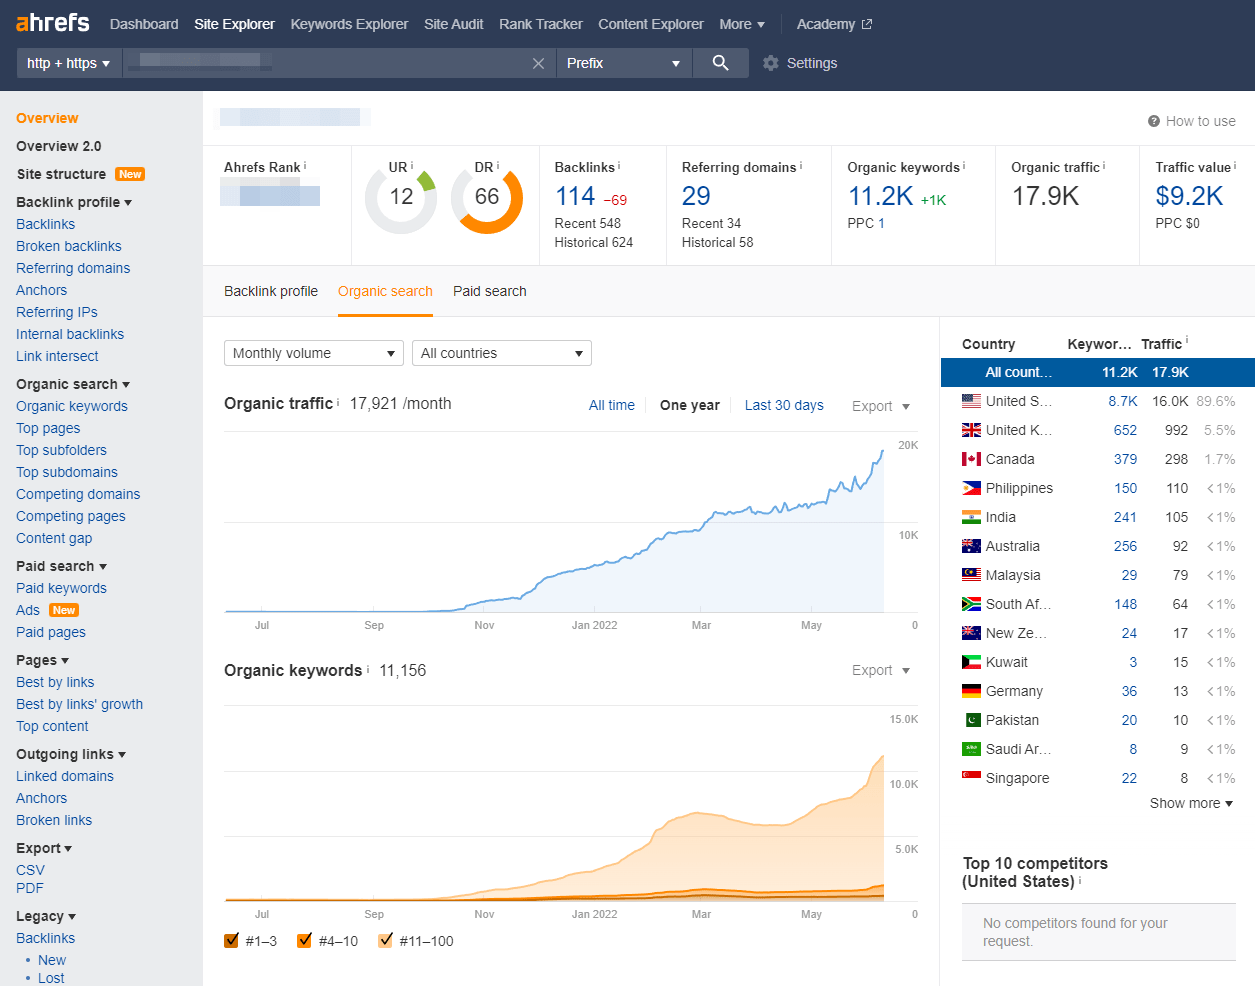Toggle the #1–3 keyword positions checkbox
The image size is (1255, 986).
click(x=232, y=940)
